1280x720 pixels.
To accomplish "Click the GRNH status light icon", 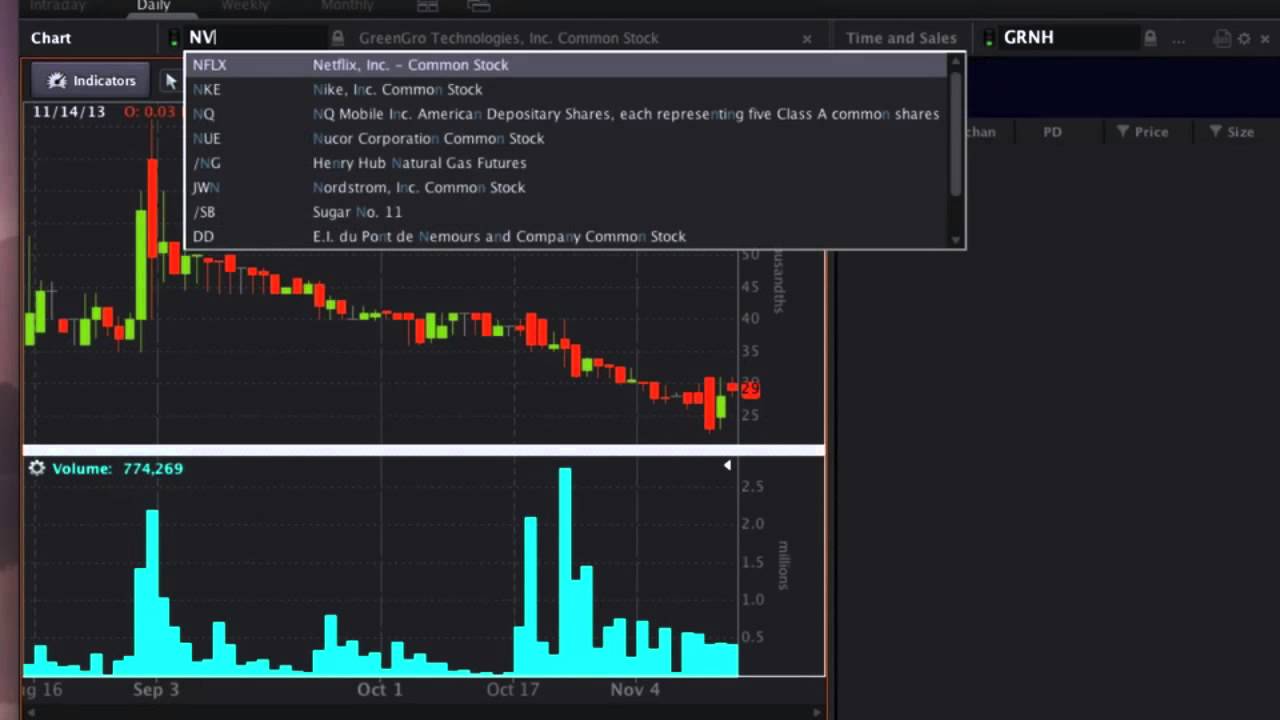I will pyautogui.click(x=989, y=38).
